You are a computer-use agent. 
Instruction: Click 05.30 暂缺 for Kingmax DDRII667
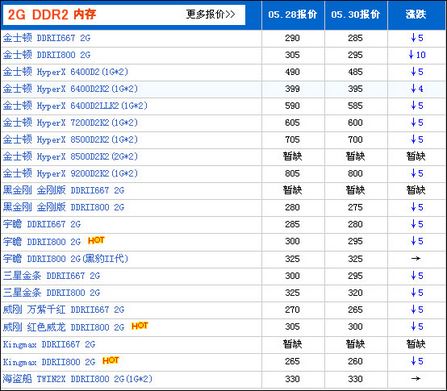355,344
